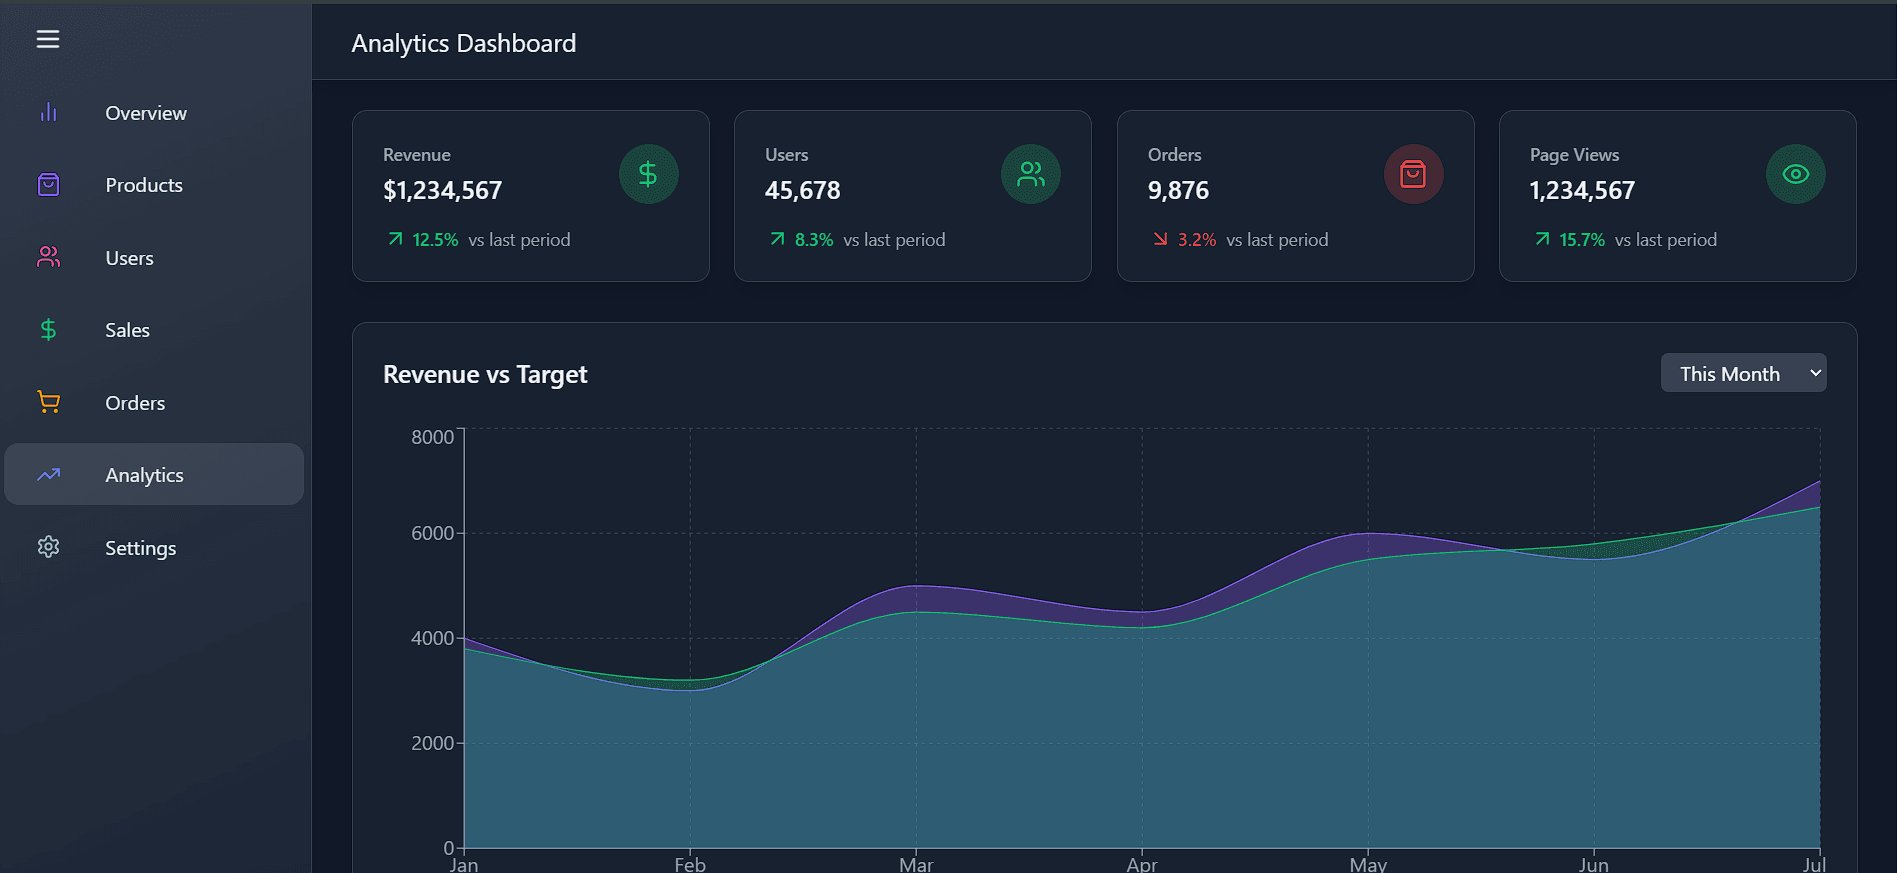Click the Analytics trend line icon
1897x873 pixels.
(48, 475)
